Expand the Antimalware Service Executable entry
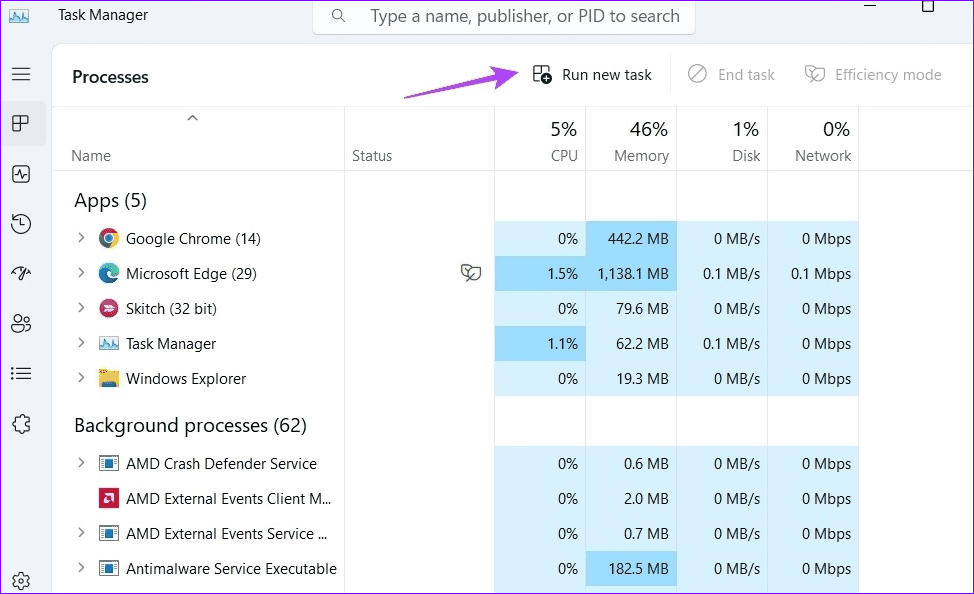Image resolution: width=974 pixels, height=594 pixels. click(81, 568)
